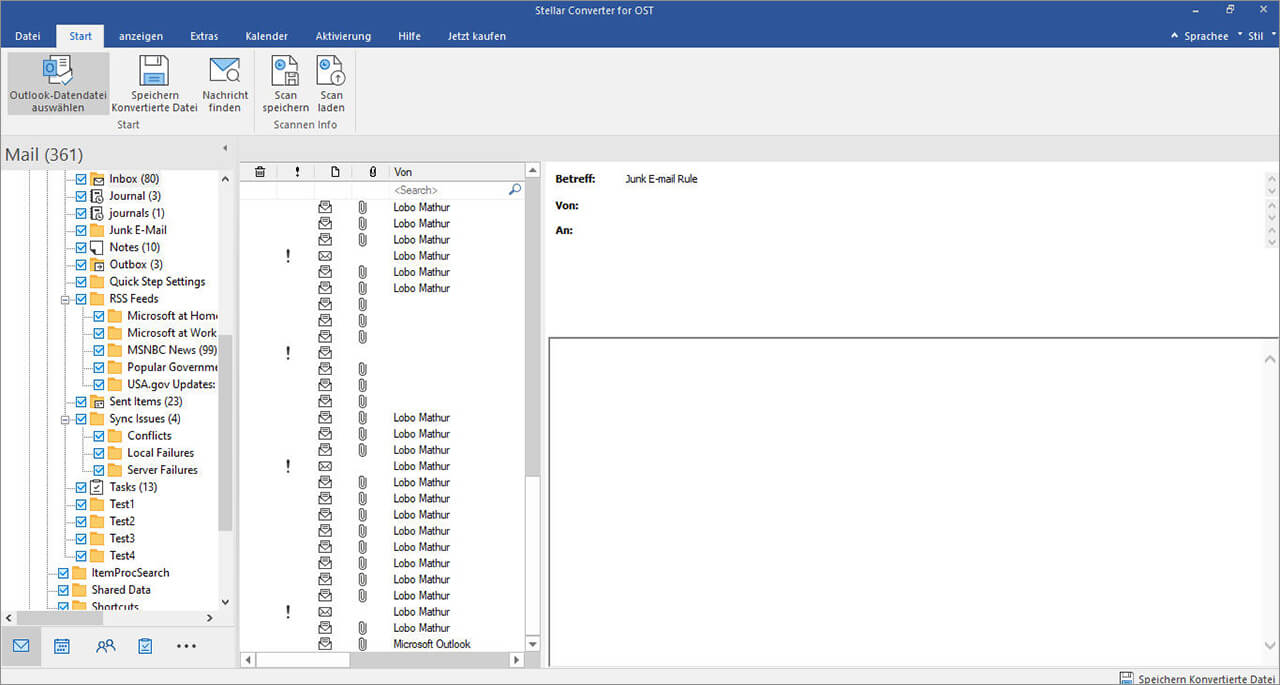Uncheck Junk E-Mail folder checkbox

(x=82, y=230)
